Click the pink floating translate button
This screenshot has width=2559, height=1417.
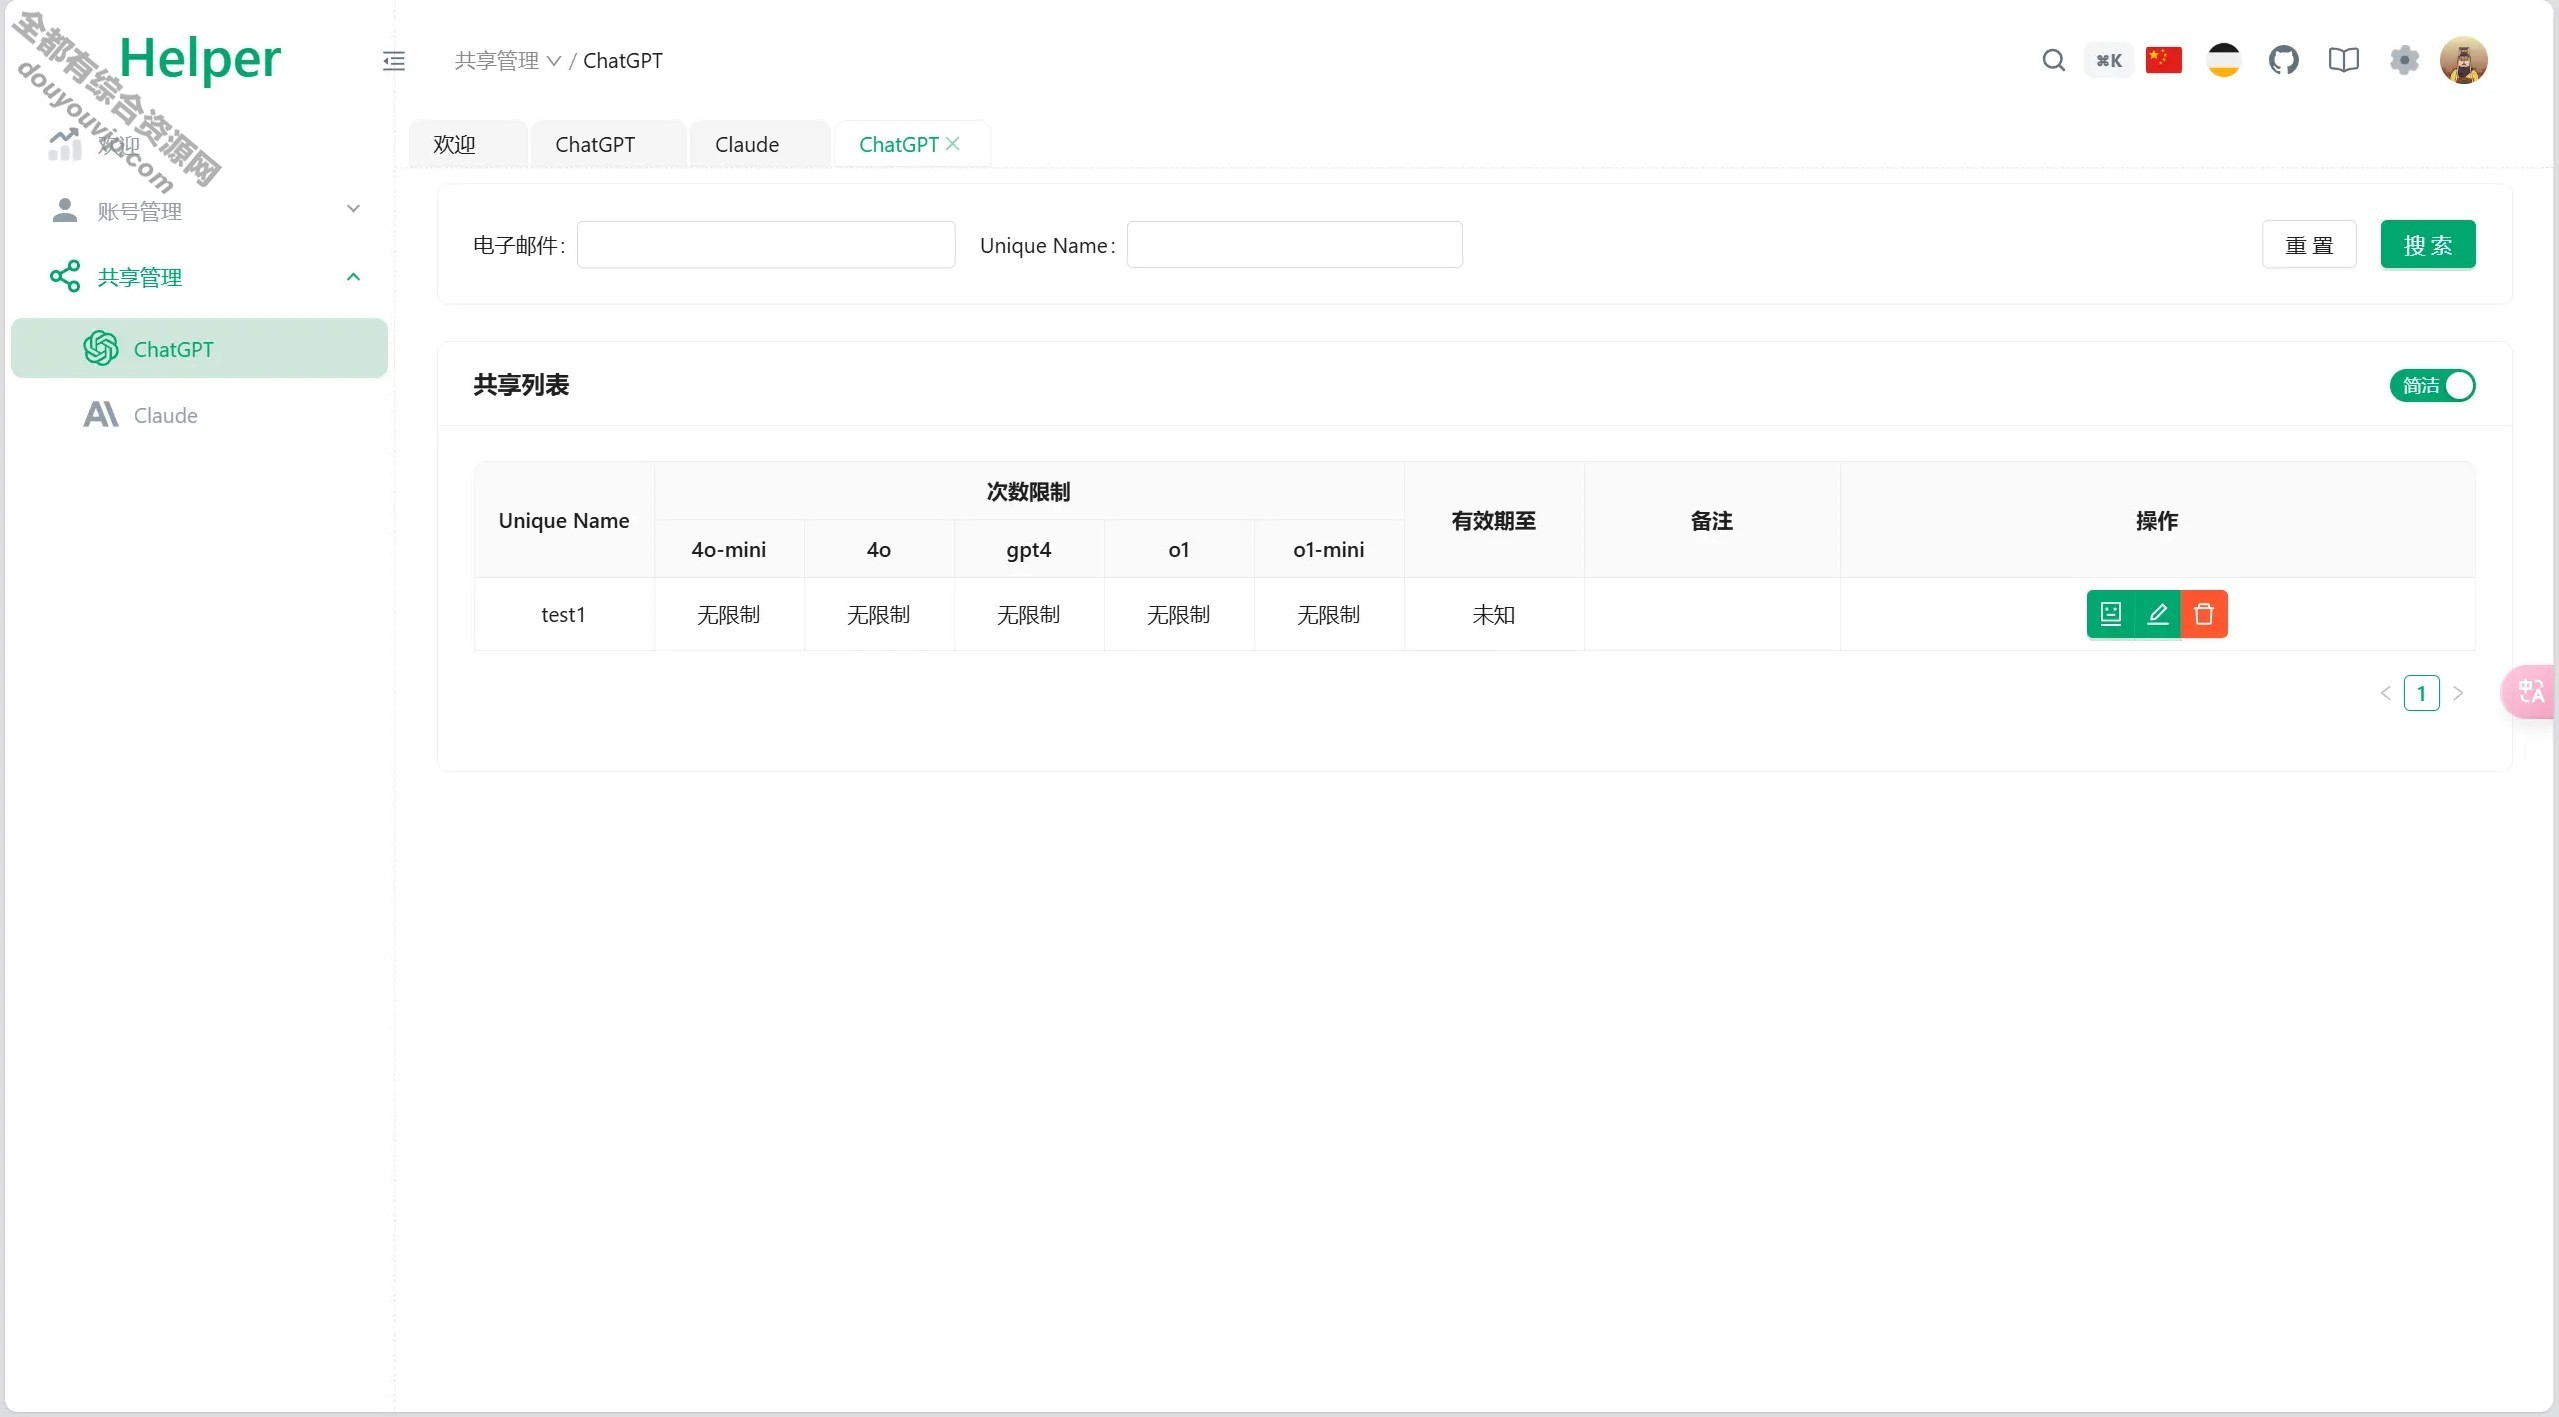[x=2530, y=691]
